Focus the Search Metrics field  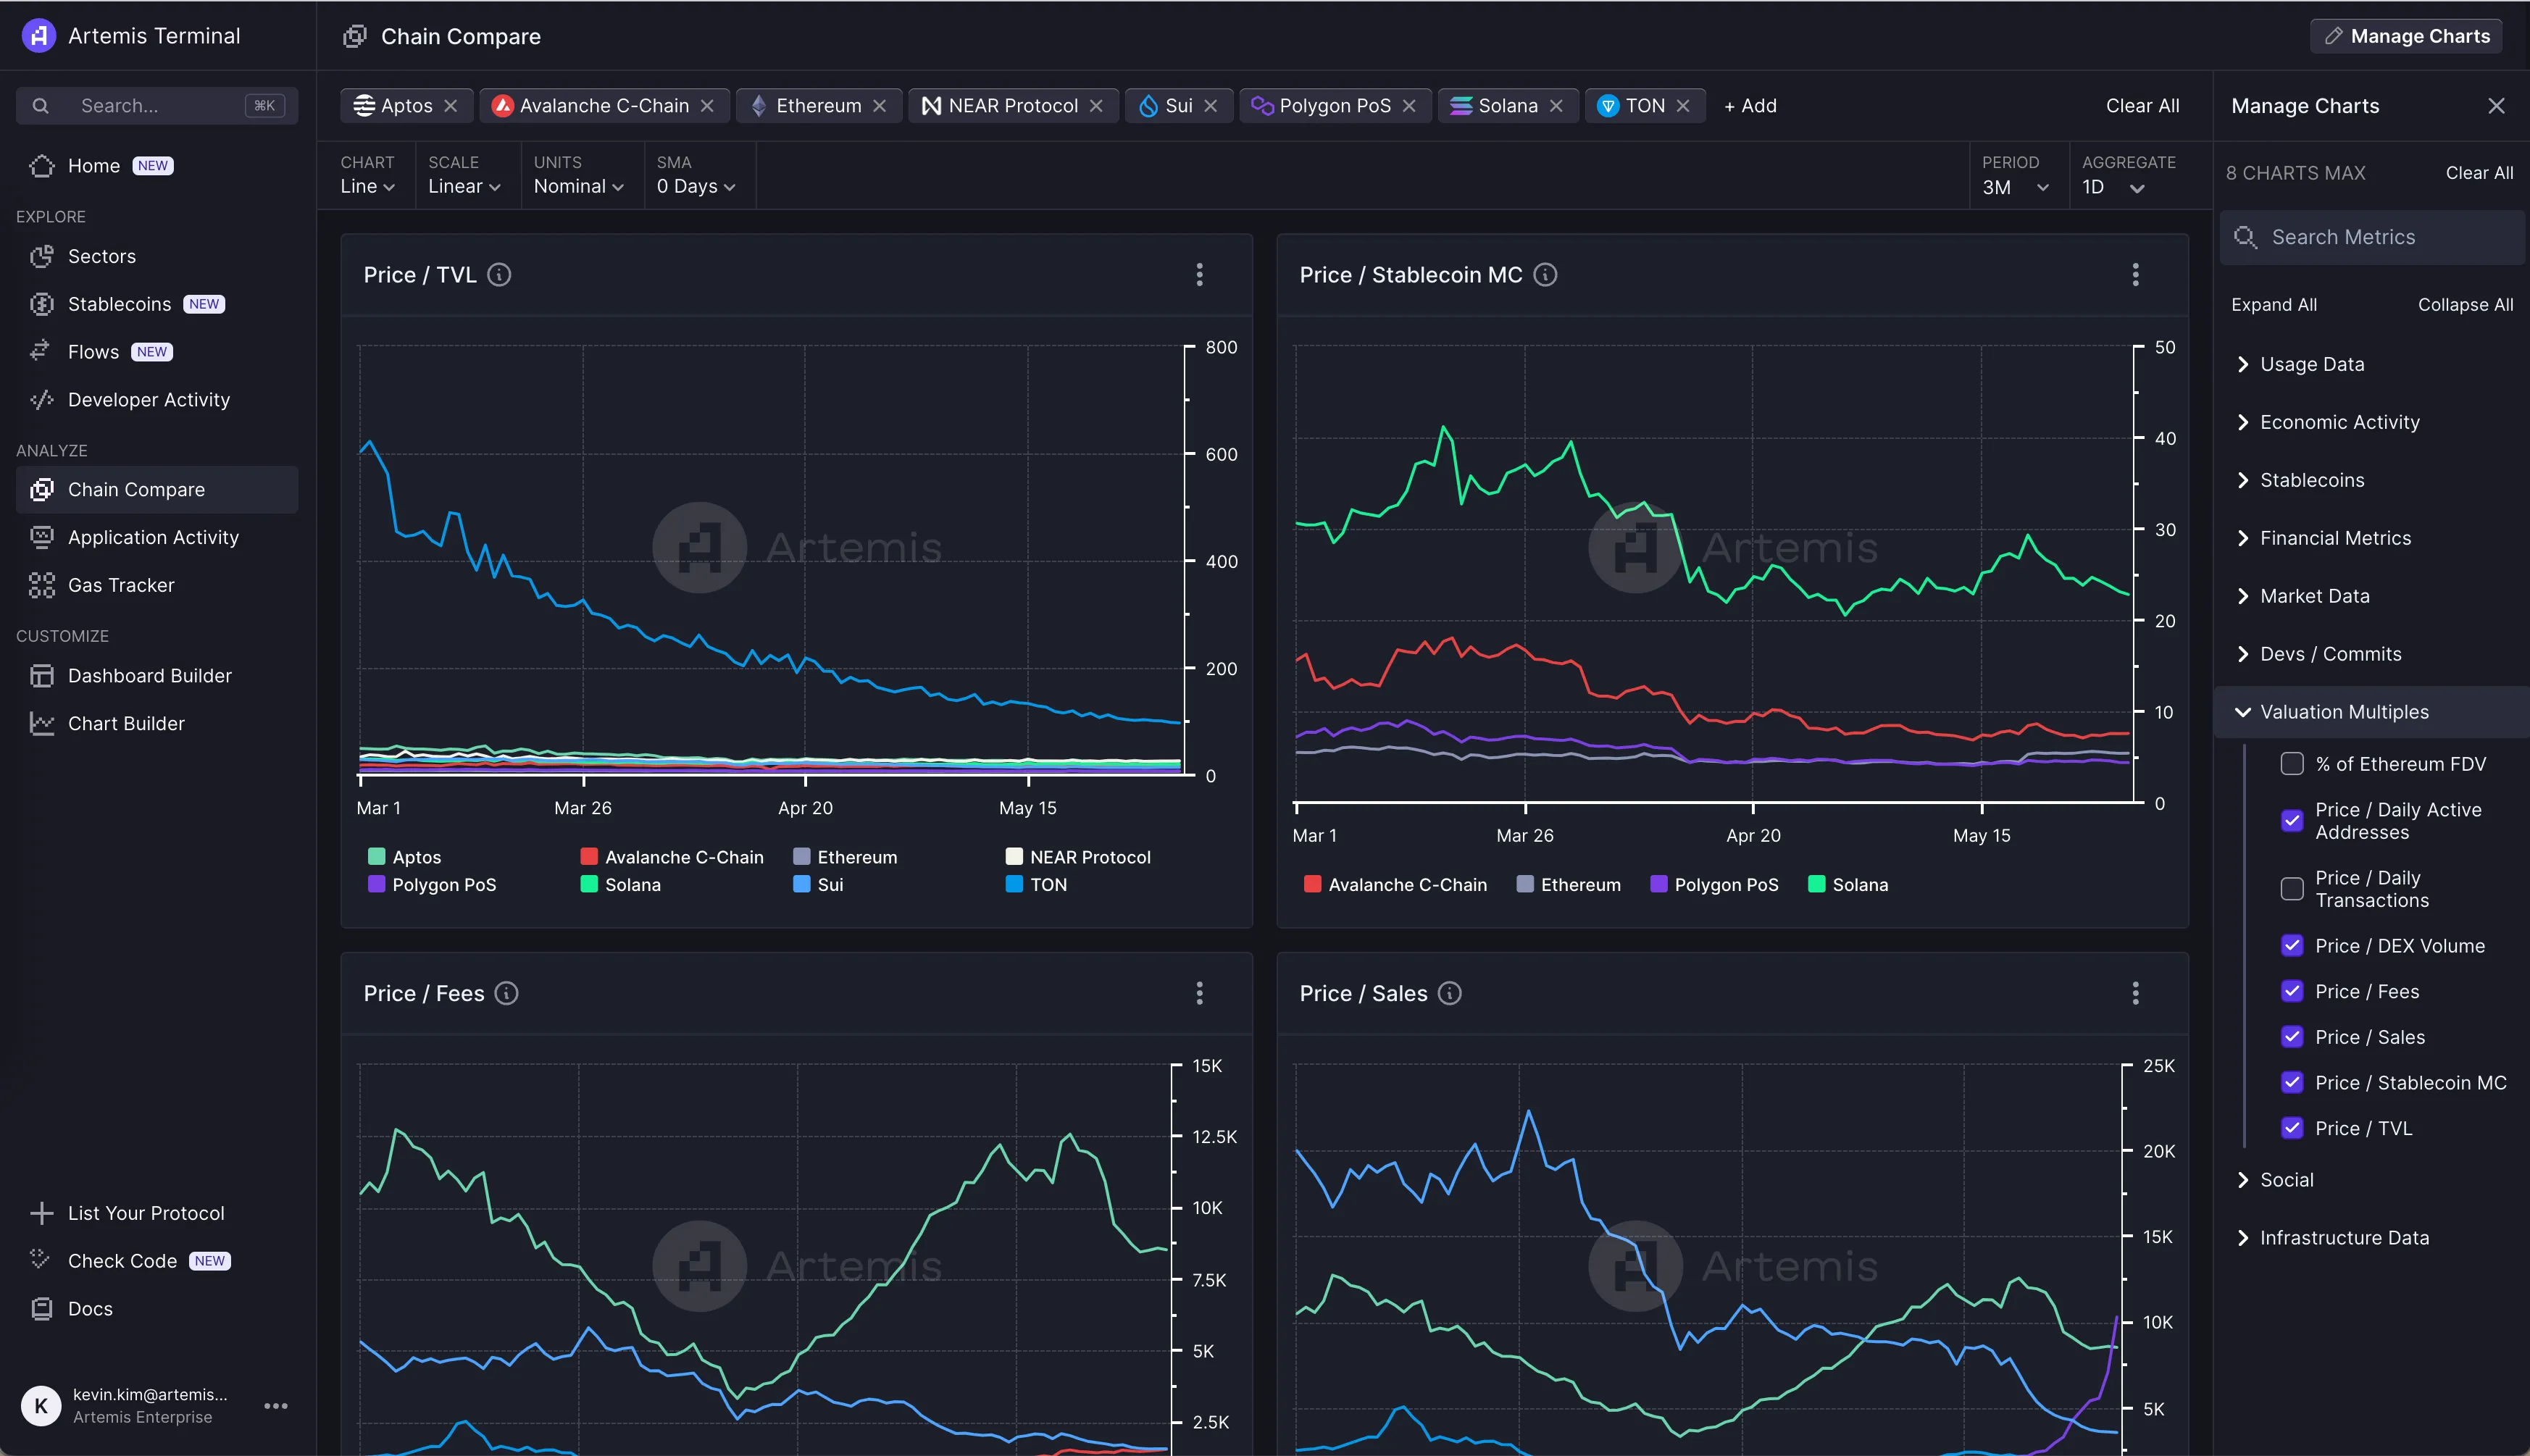click(2372, 237)
